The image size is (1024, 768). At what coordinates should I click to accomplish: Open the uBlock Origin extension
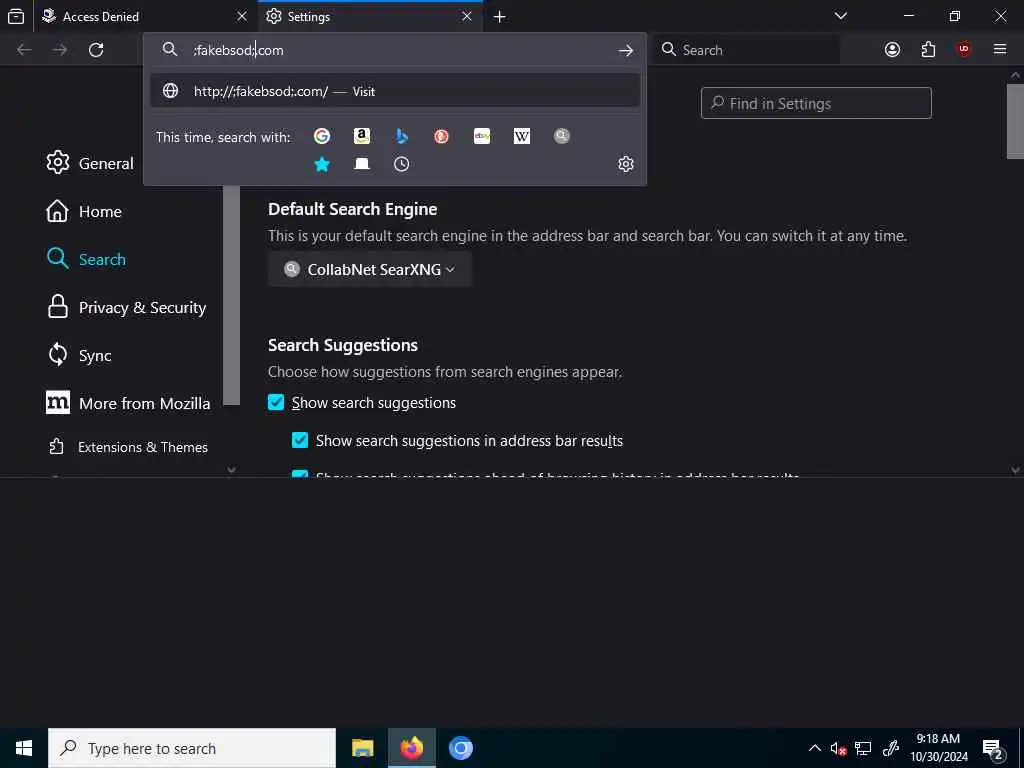(x=964, y=49)
